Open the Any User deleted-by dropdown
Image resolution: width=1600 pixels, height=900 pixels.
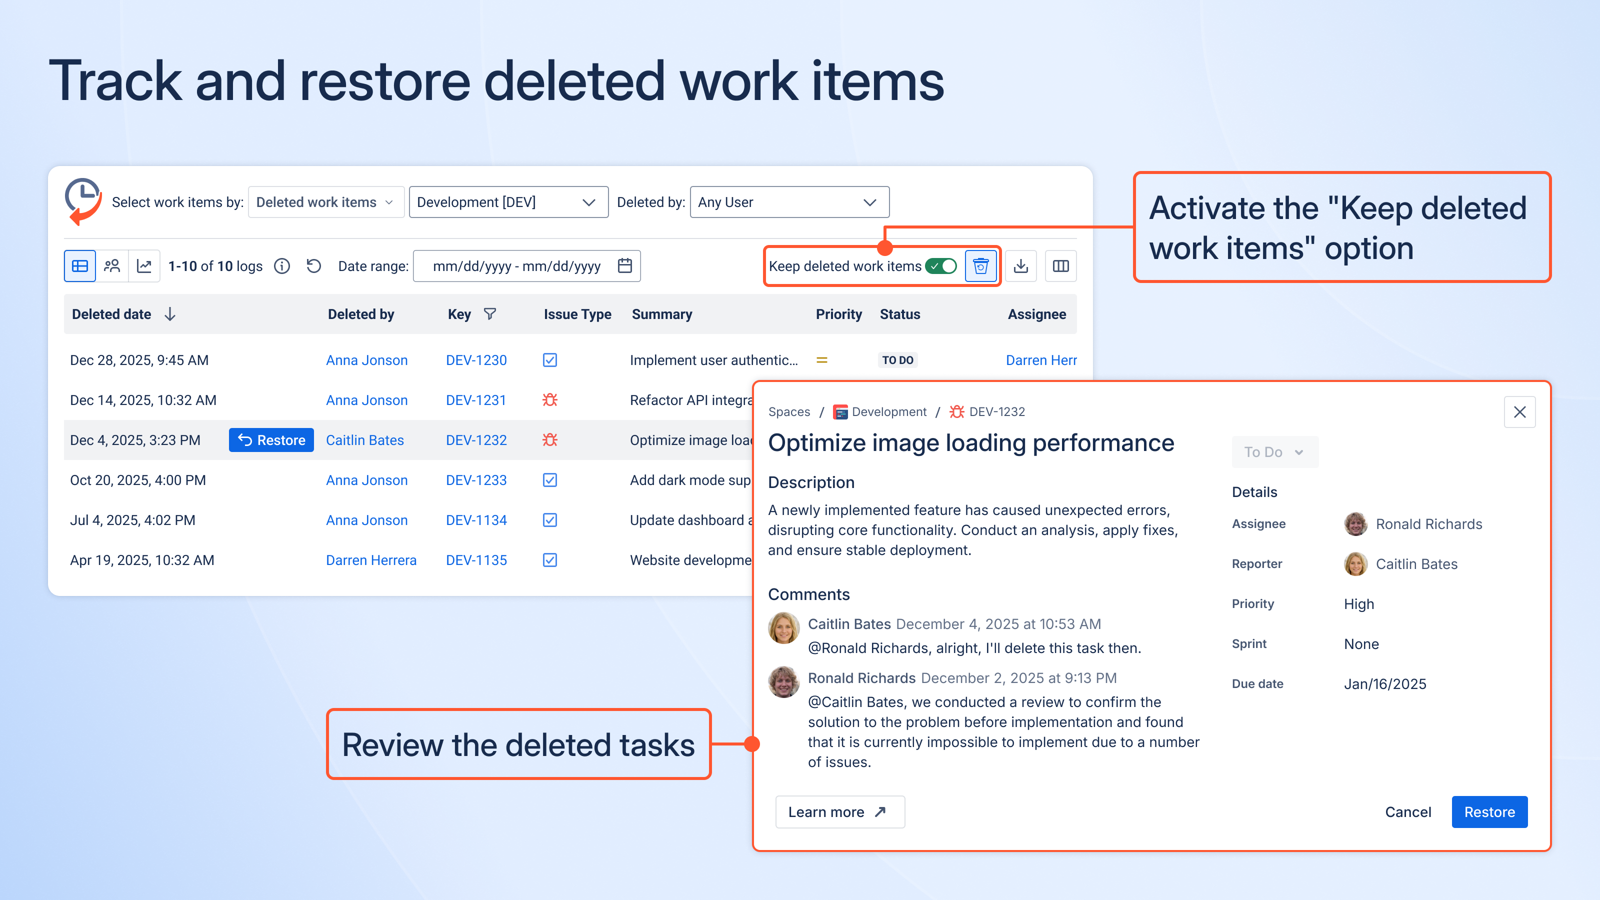[789, 201]
